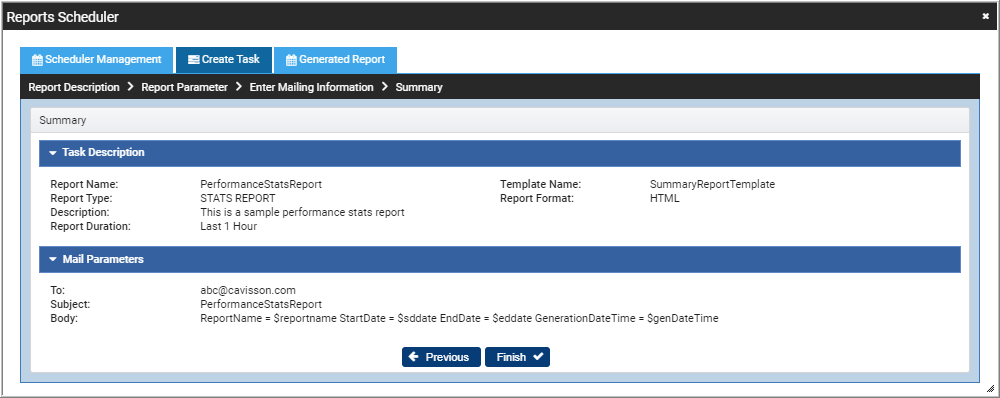Viewport: 1000px width, 398px height.
Task: Collapse the Mail Parameters section
Action: (500, 260)
